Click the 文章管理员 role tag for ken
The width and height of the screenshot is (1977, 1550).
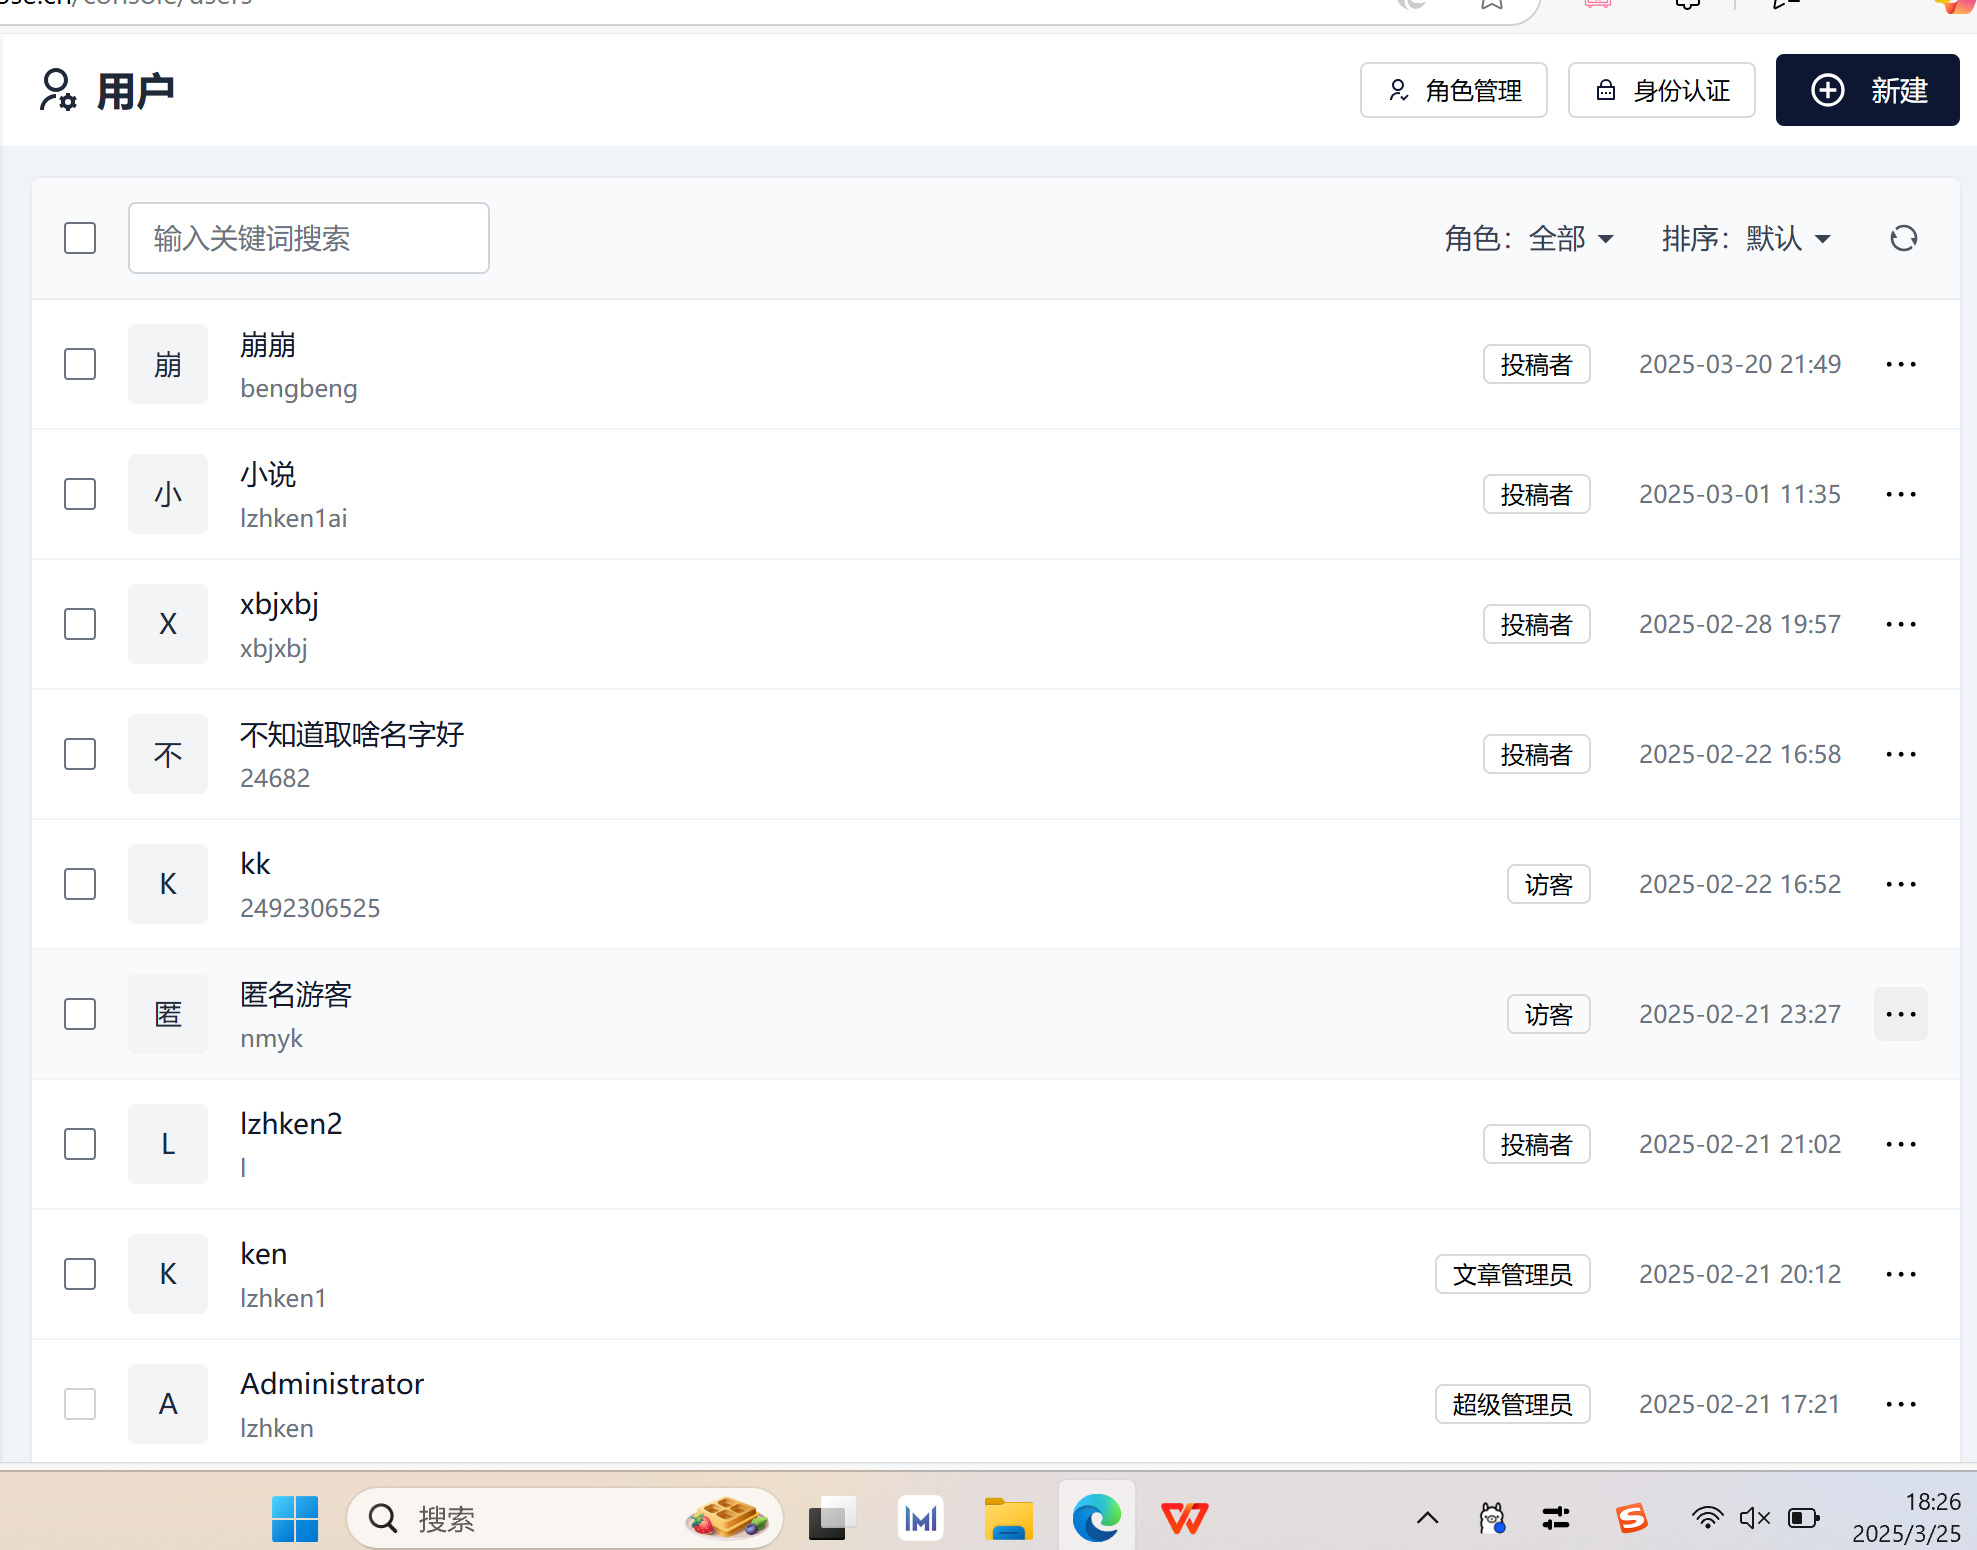click(x=1512, y=1274)
